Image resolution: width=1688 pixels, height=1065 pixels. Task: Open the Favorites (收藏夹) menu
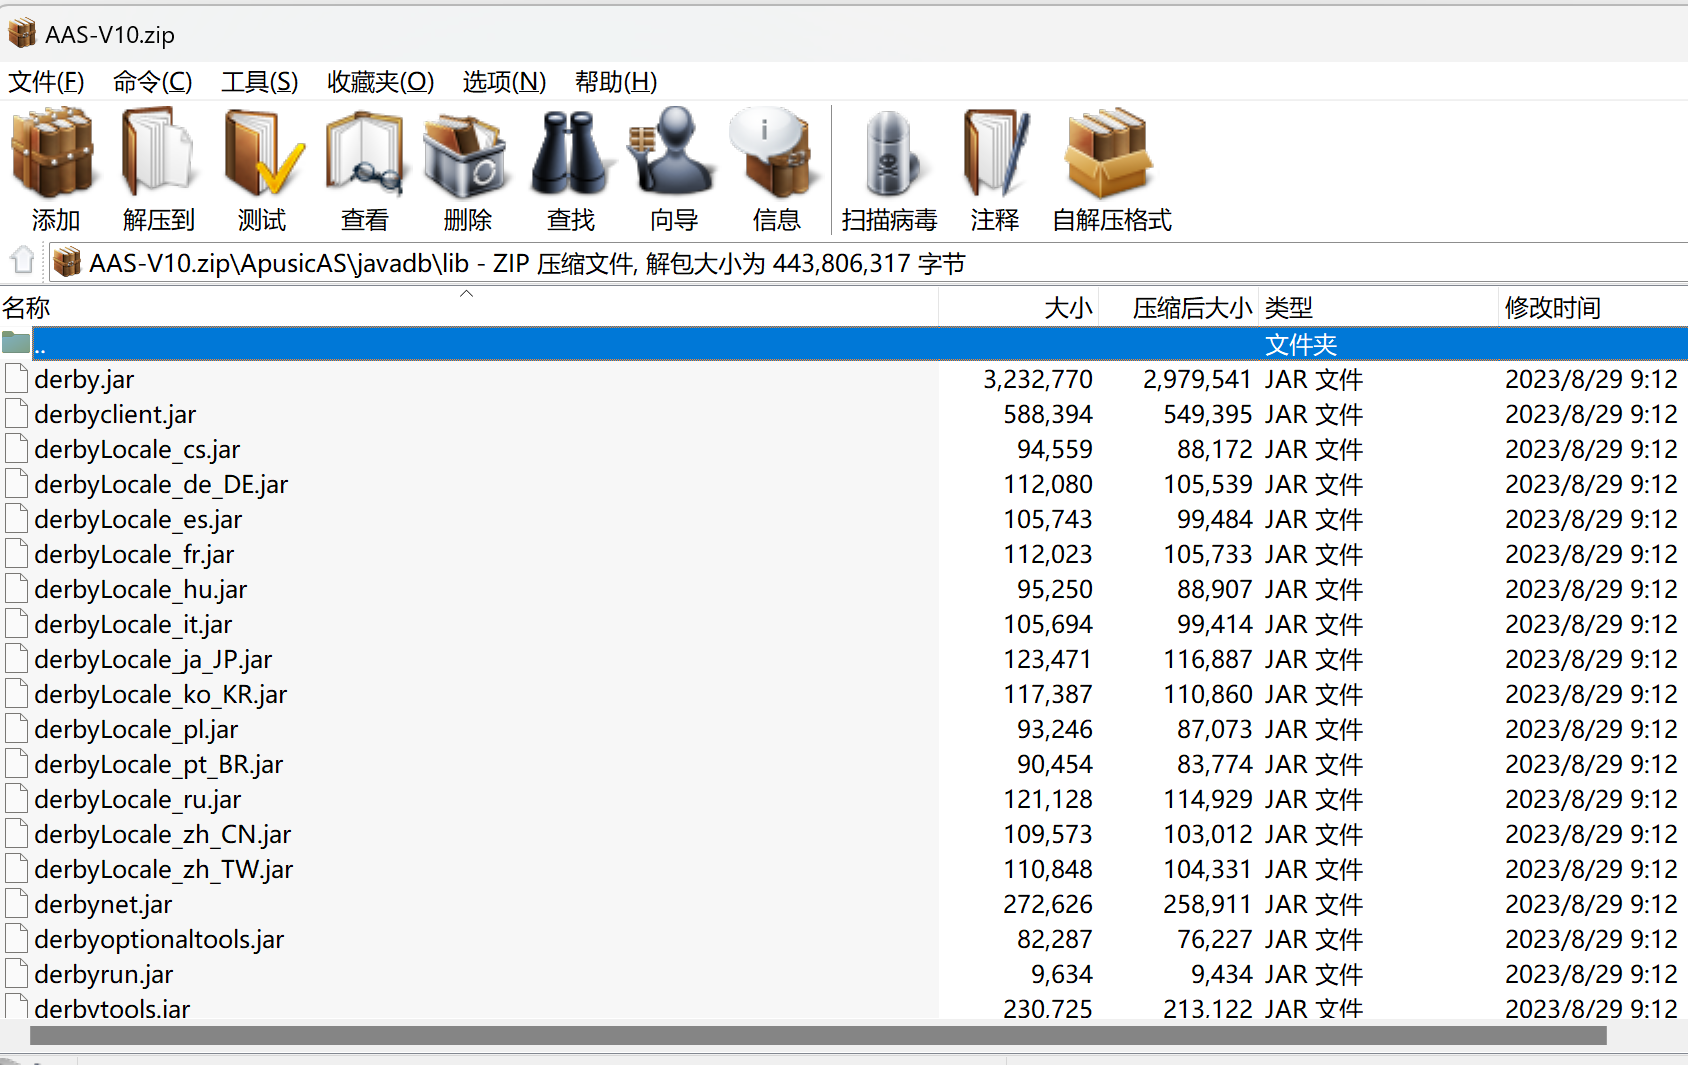pyautogui.click(x=380, y=82)
